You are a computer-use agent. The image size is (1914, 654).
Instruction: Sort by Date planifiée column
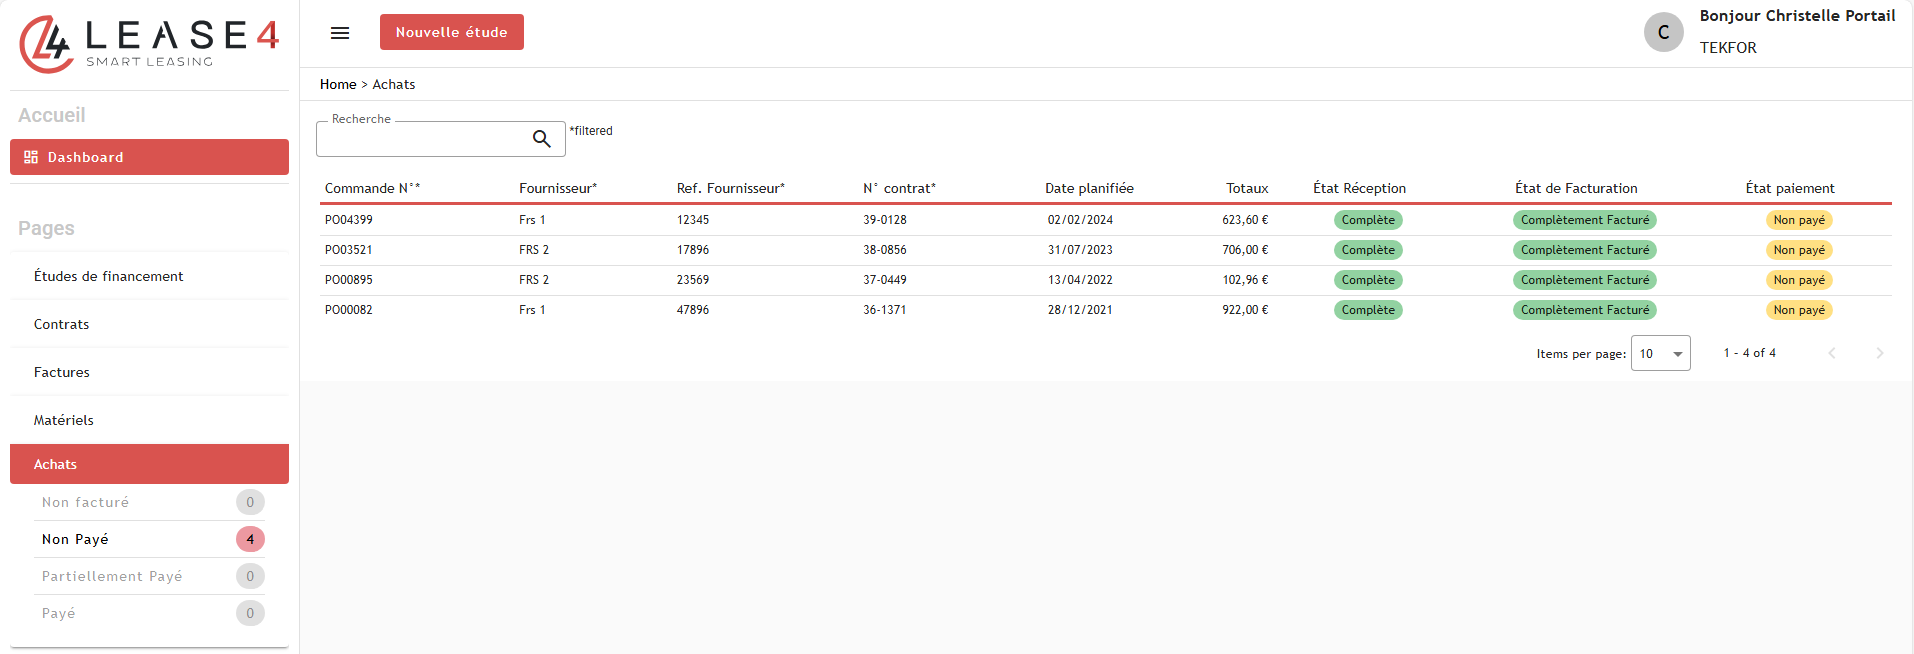click(x=1089, y=188)
